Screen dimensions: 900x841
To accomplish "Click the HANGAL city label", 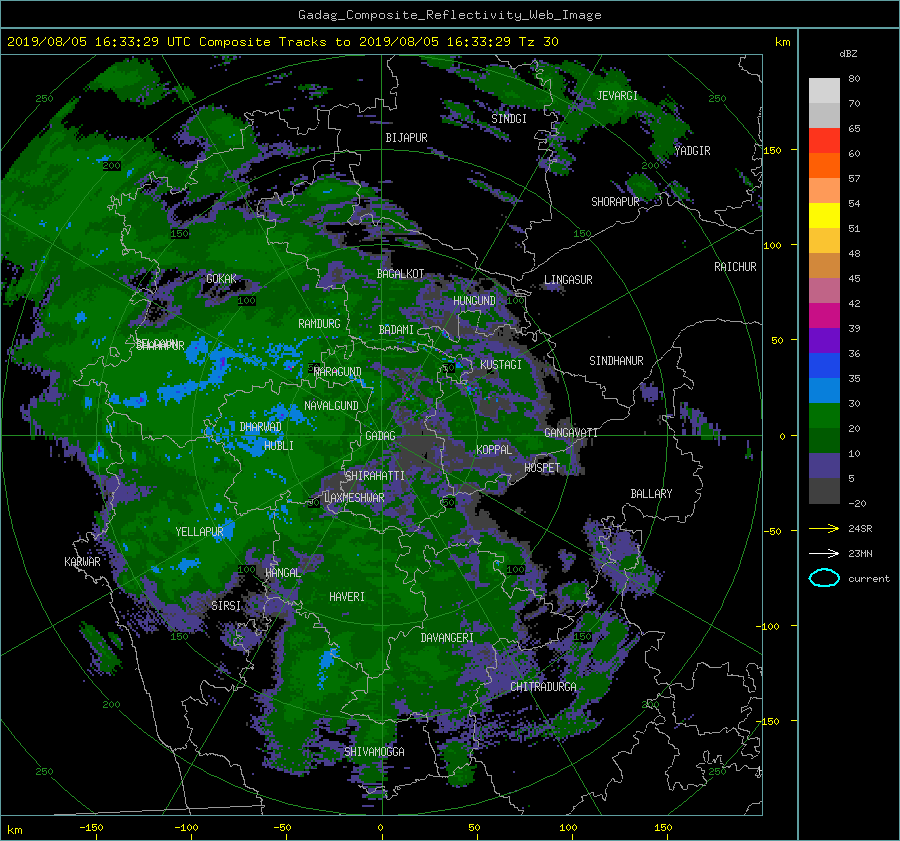I will pos(282,573).
